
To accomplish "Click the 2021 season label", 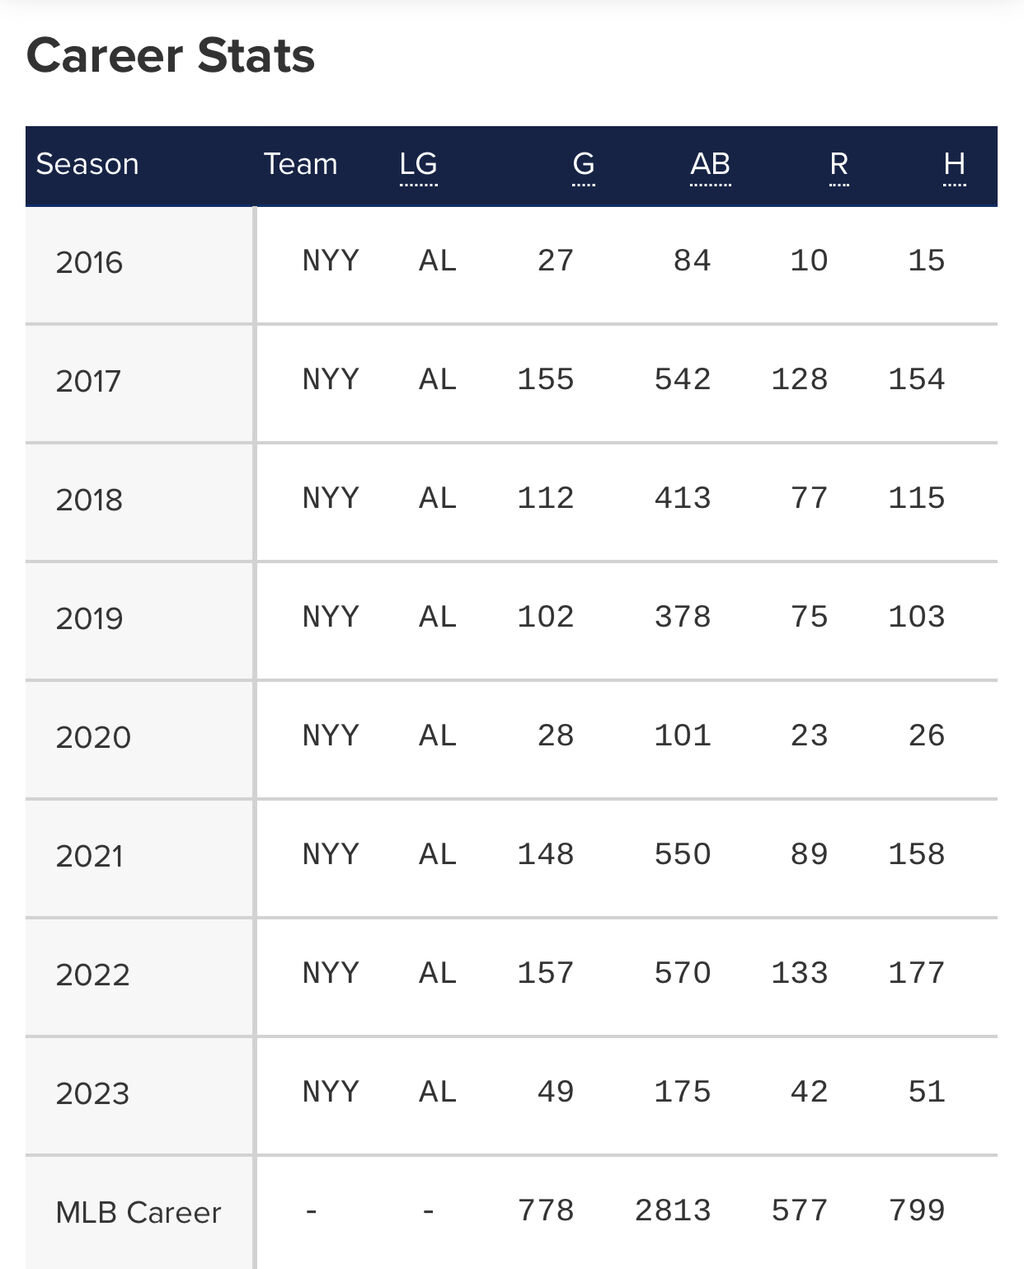I will coord(89,857).
